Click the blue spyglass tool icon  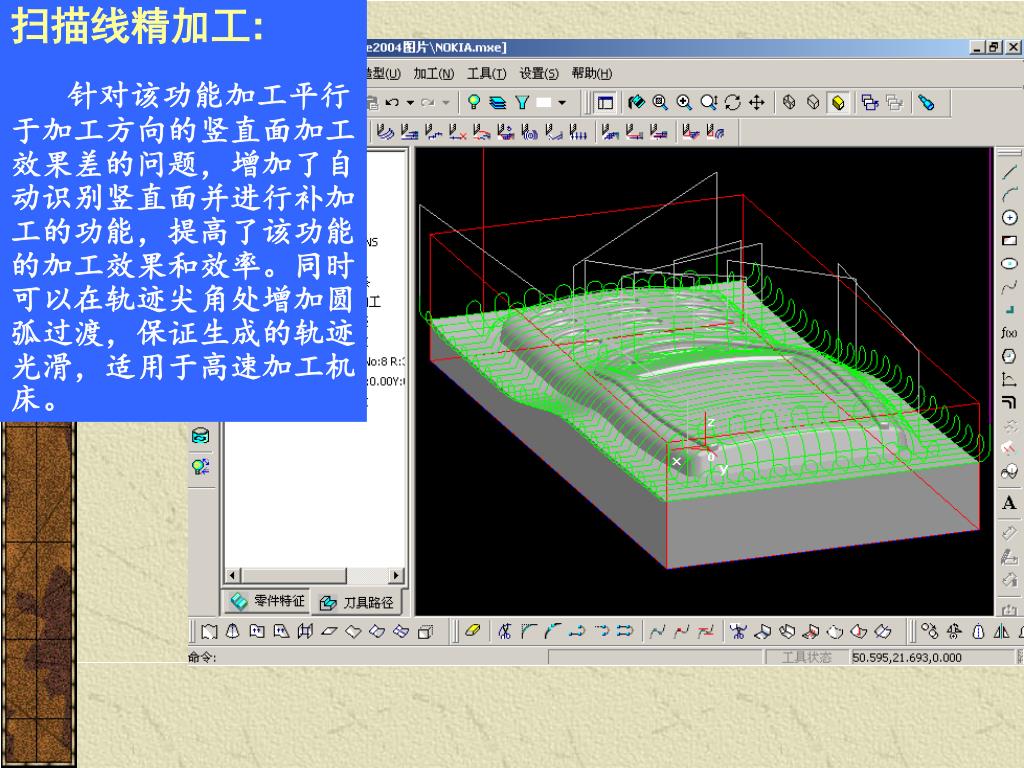(926, 103)
